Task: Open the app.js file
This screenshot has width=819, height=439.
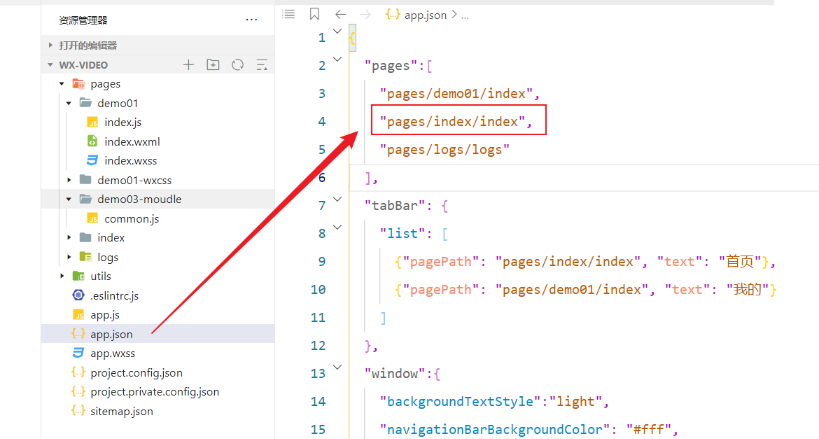Action: click(105, 315)
